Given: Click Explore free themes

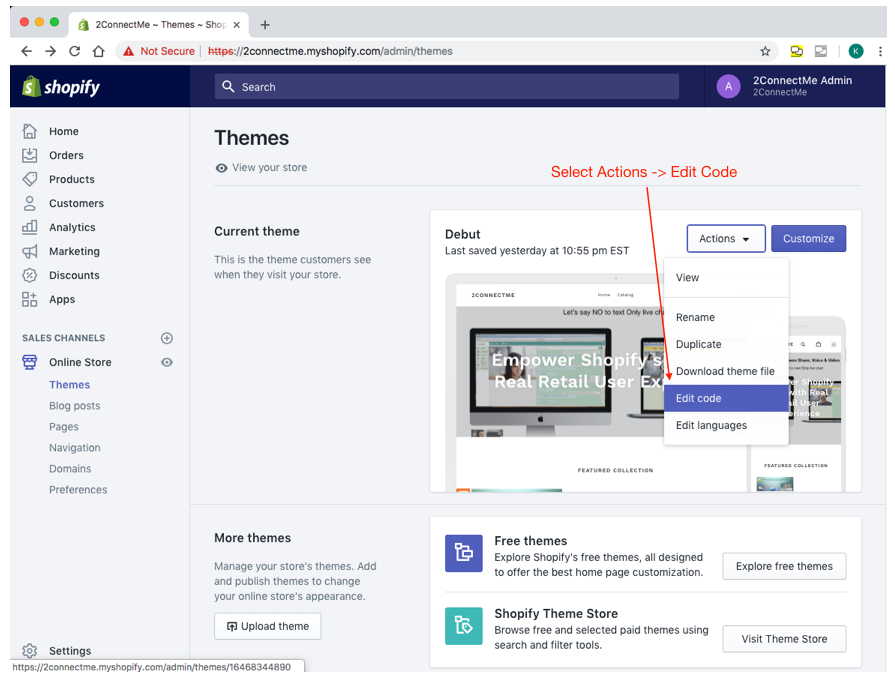Looking at the screenshot, I should (x=784, y=566).
